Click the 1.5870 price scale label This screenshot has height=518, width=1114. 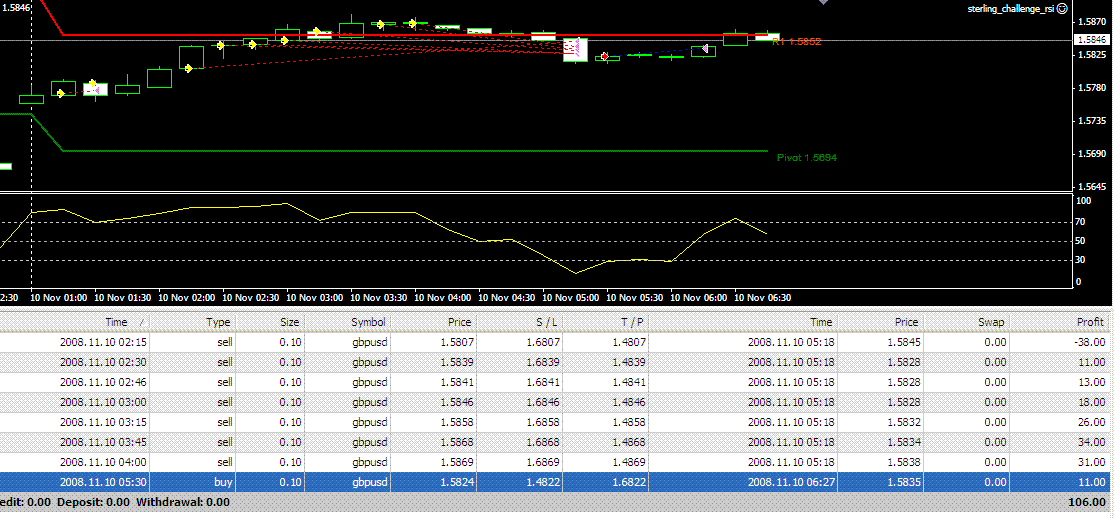tap(1091, 22)
